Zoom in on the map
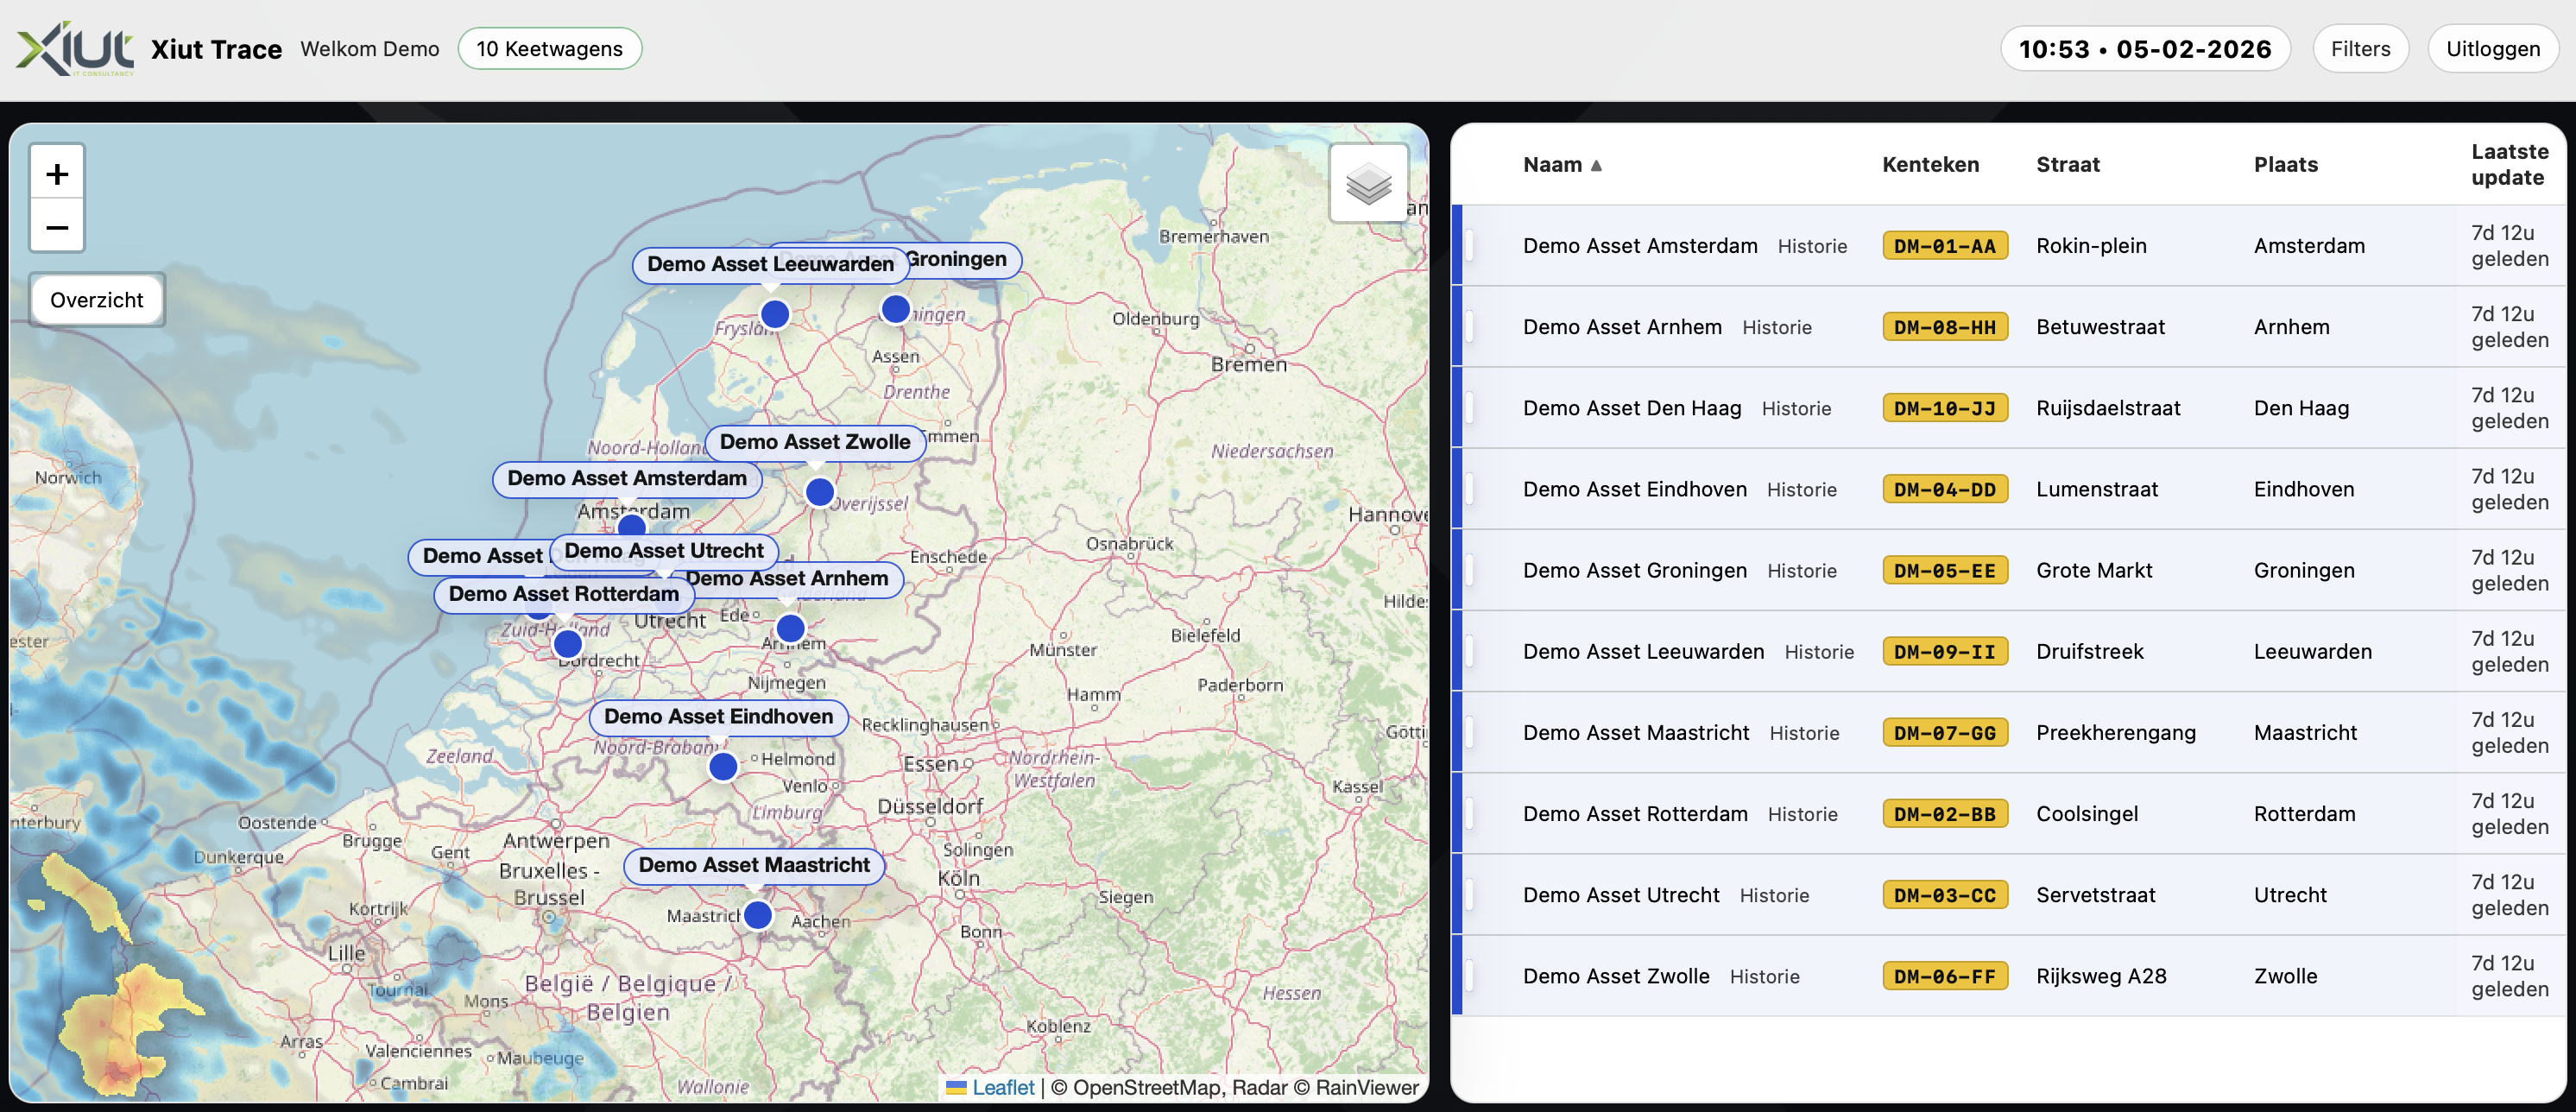This screenshot has width=2576, height=1112. click(x=57, y=174)
